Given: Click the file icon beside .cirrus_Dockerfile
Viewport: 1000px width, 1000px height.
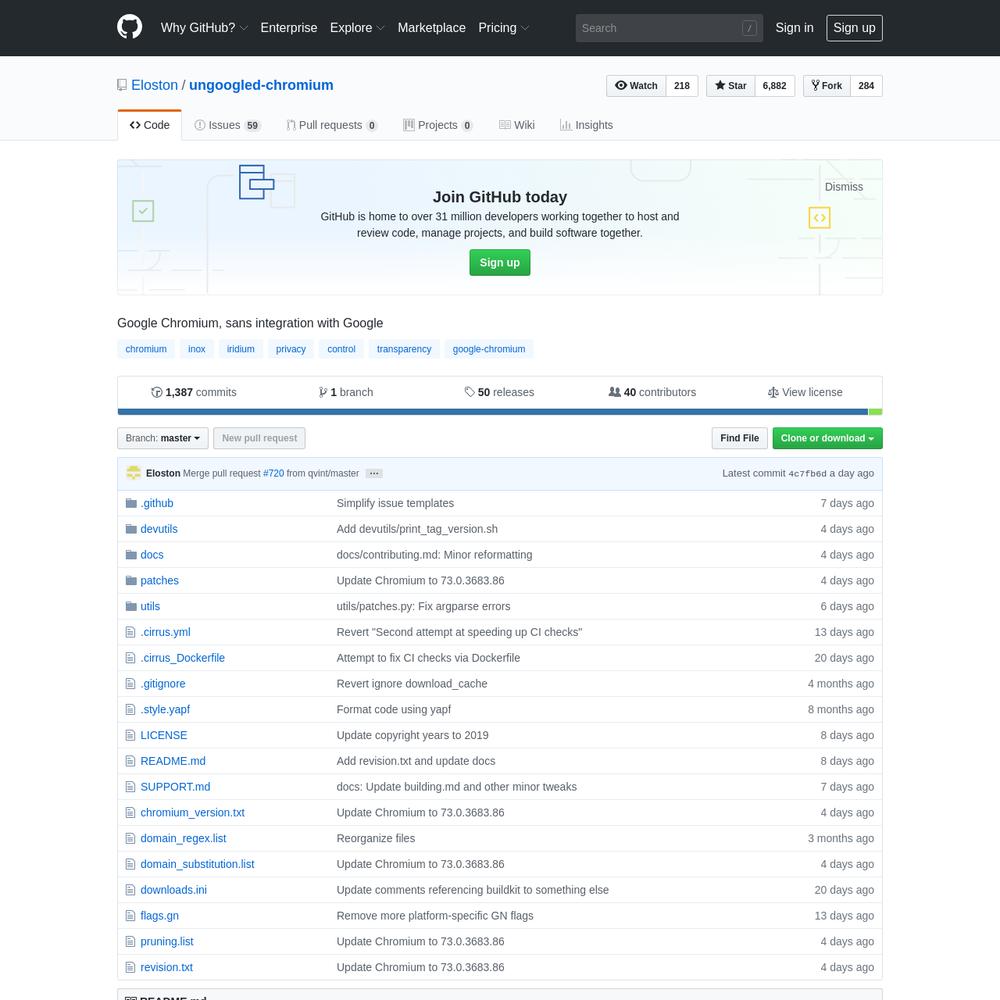Looking at the screenshot, I should (x=130, y=658).
